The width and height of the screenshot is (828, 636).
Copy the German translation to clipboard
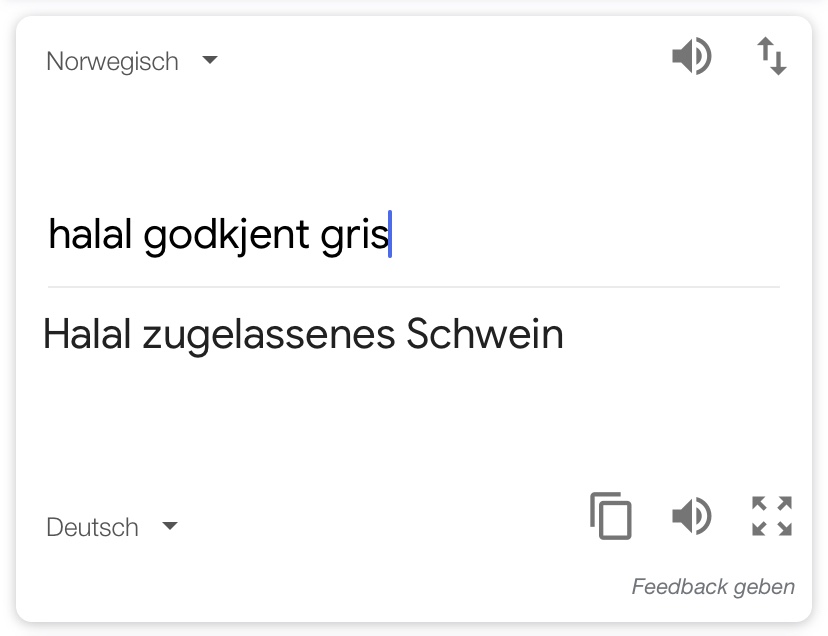[611, 516]
